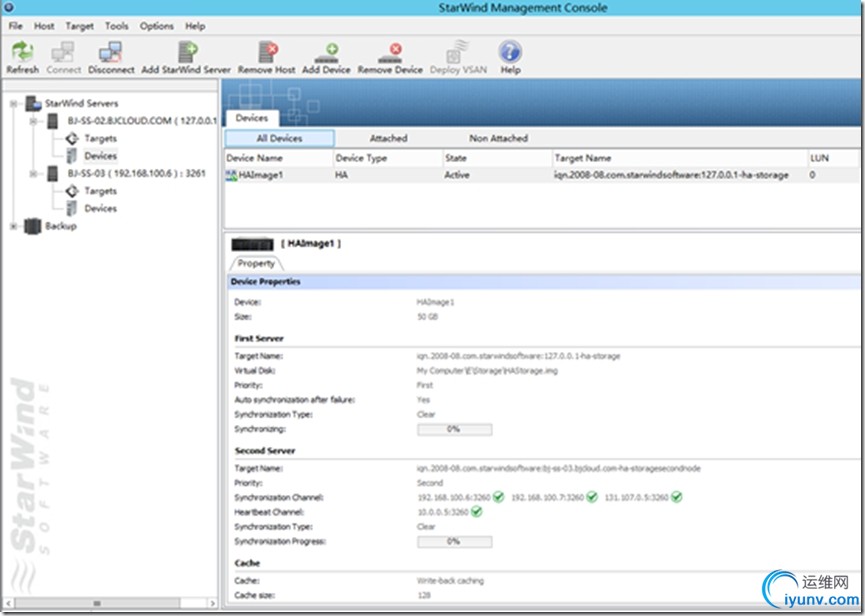Click the "192.168.100.6:3260" synchronization channel address
The height and width of the screenshot is (616, 865).
tap(453, 497)
